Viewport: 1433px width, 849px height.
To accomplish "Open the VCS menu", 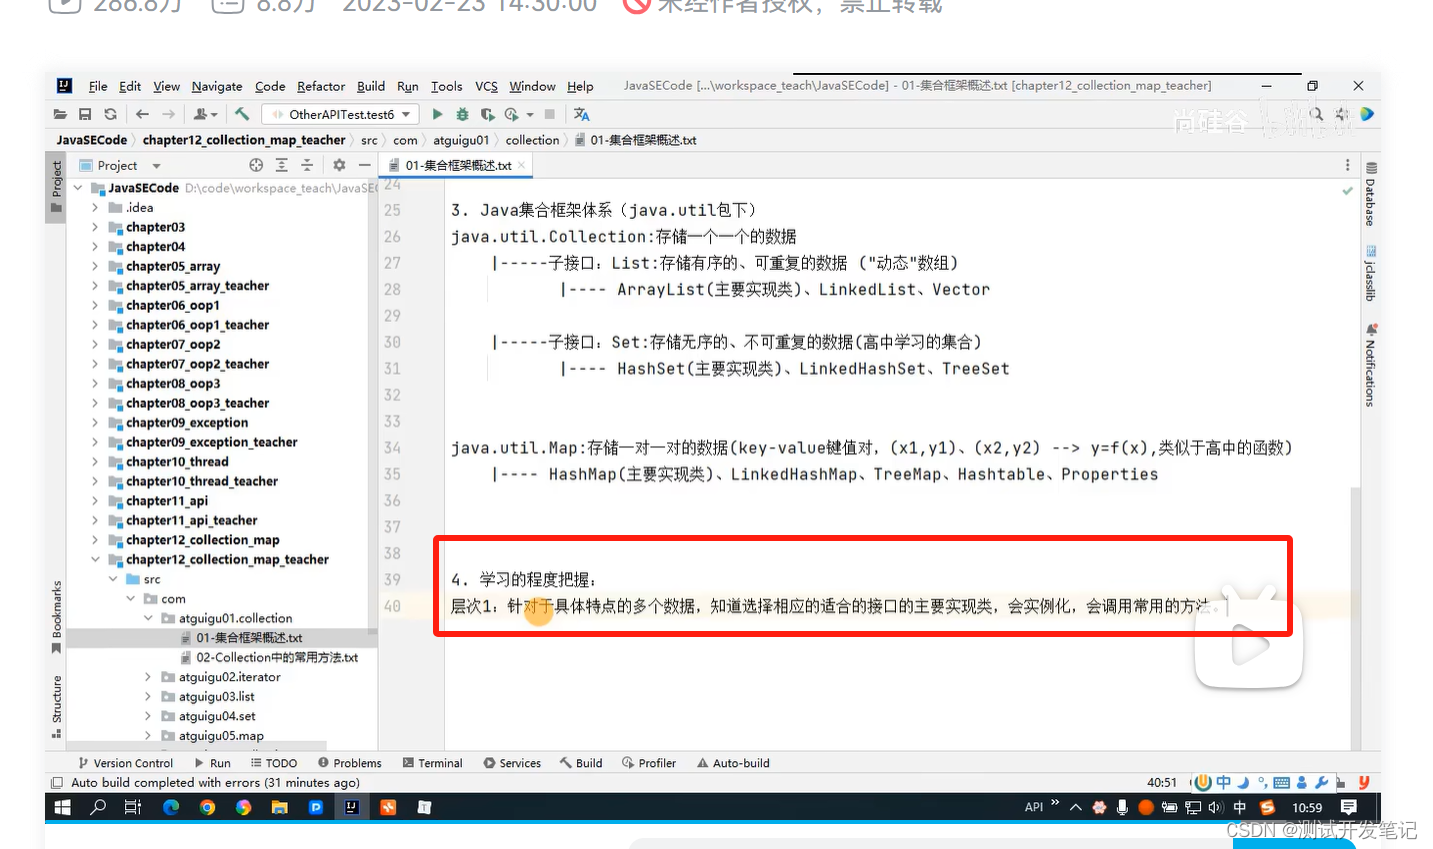I will [x=487, y=86].
